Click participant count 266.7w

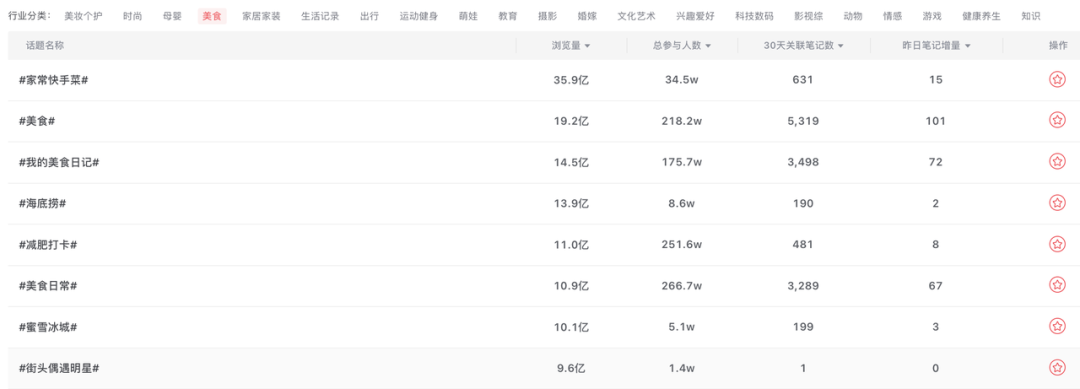coord(682,286)
